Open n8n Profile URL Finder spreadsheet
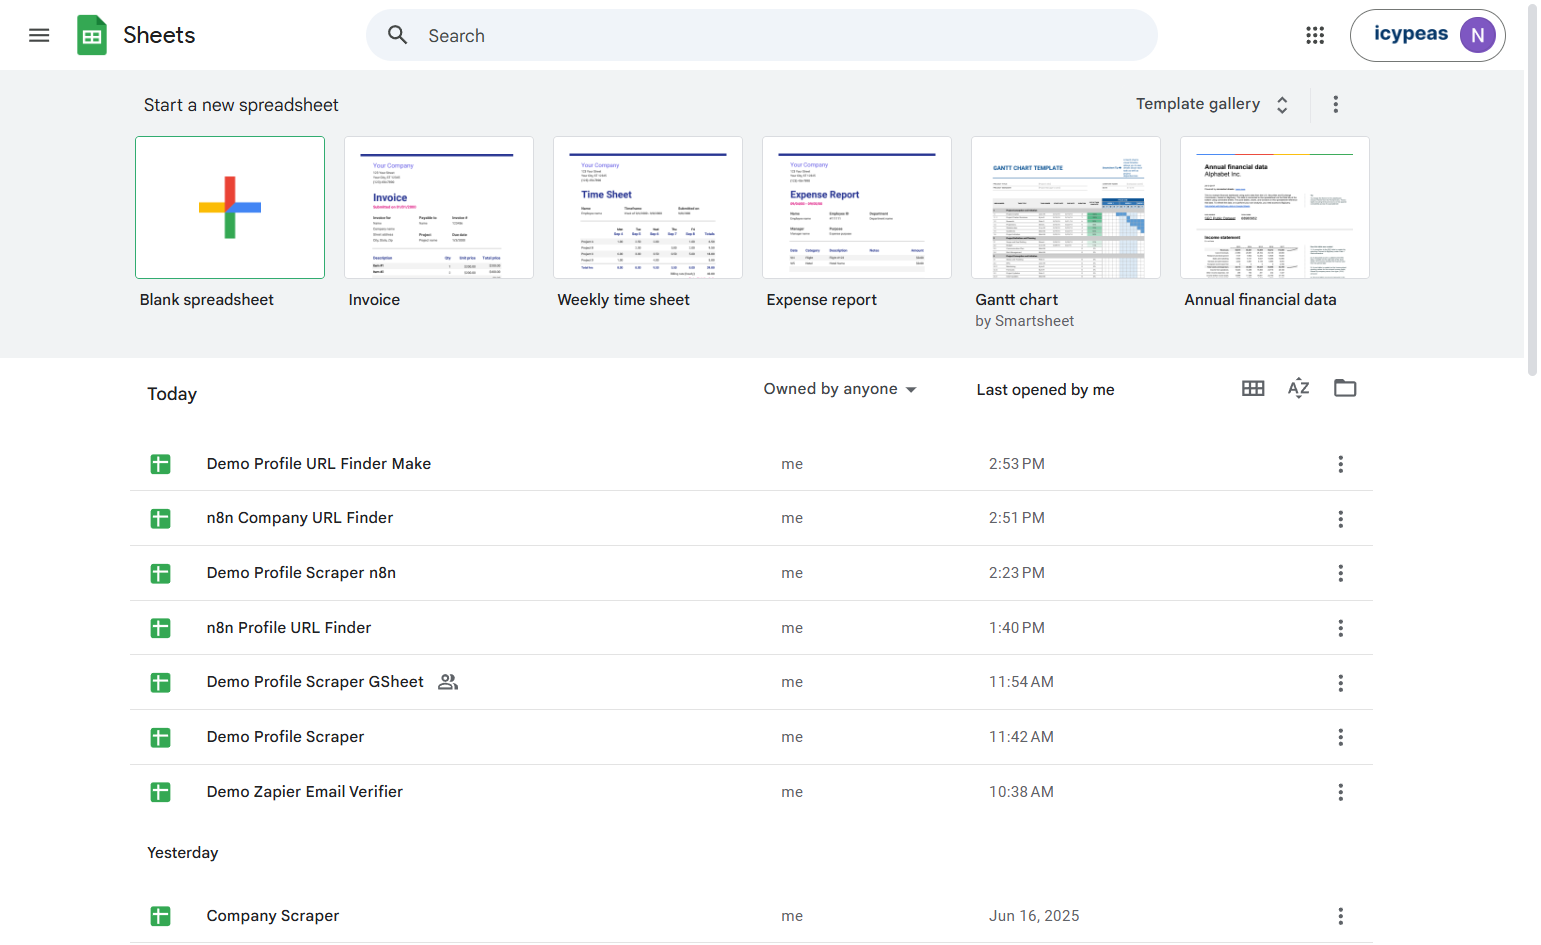Screen dimensions: 1541x945 tap(751, 628)
